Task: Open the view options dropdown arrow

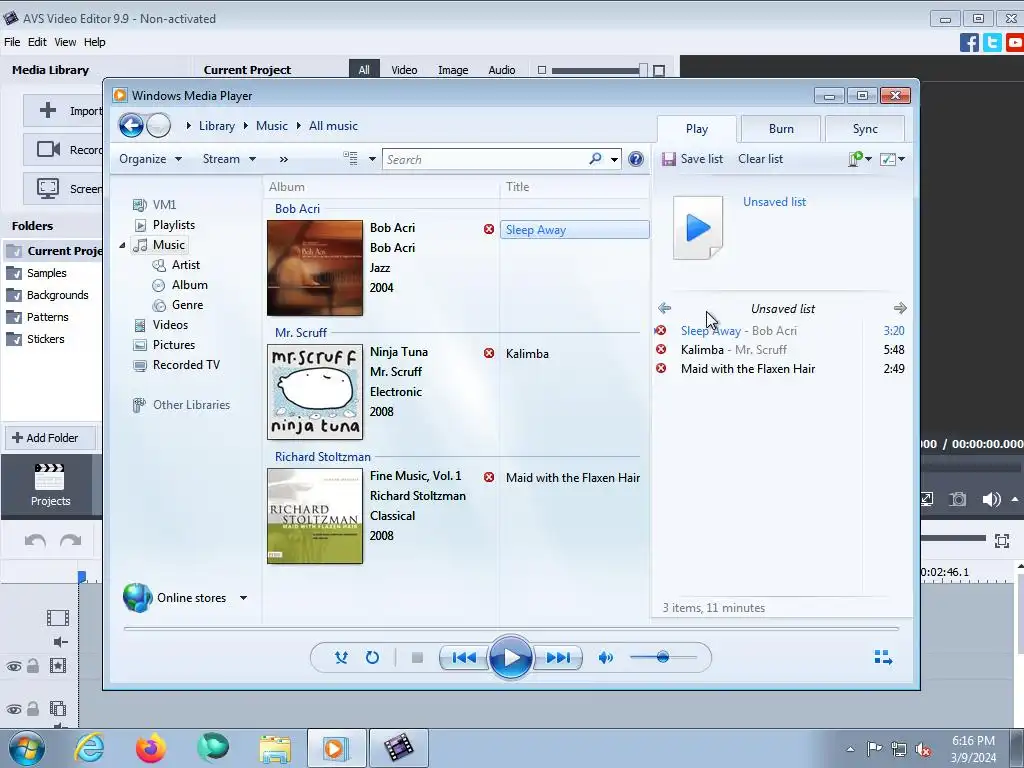Action: click(x=372, y=159)
